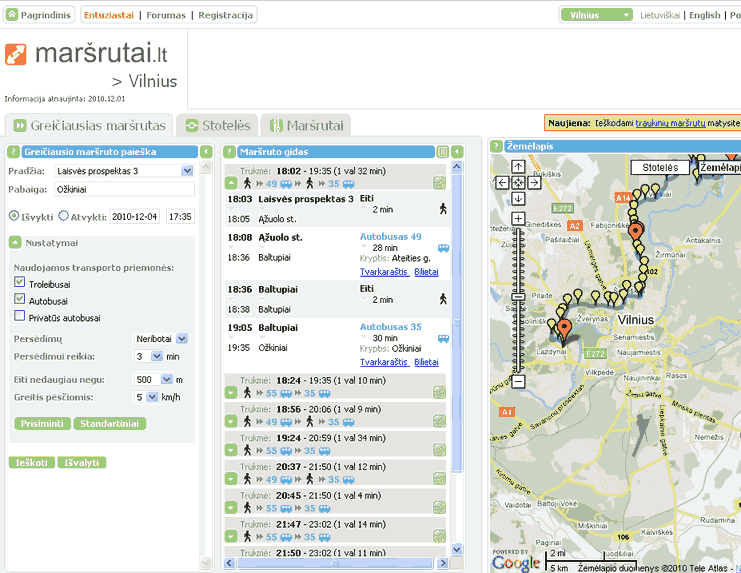The image size is (741, 573).
Task: Open the Persėdimui reikia minutes dropdown
Action: point(156,356)
